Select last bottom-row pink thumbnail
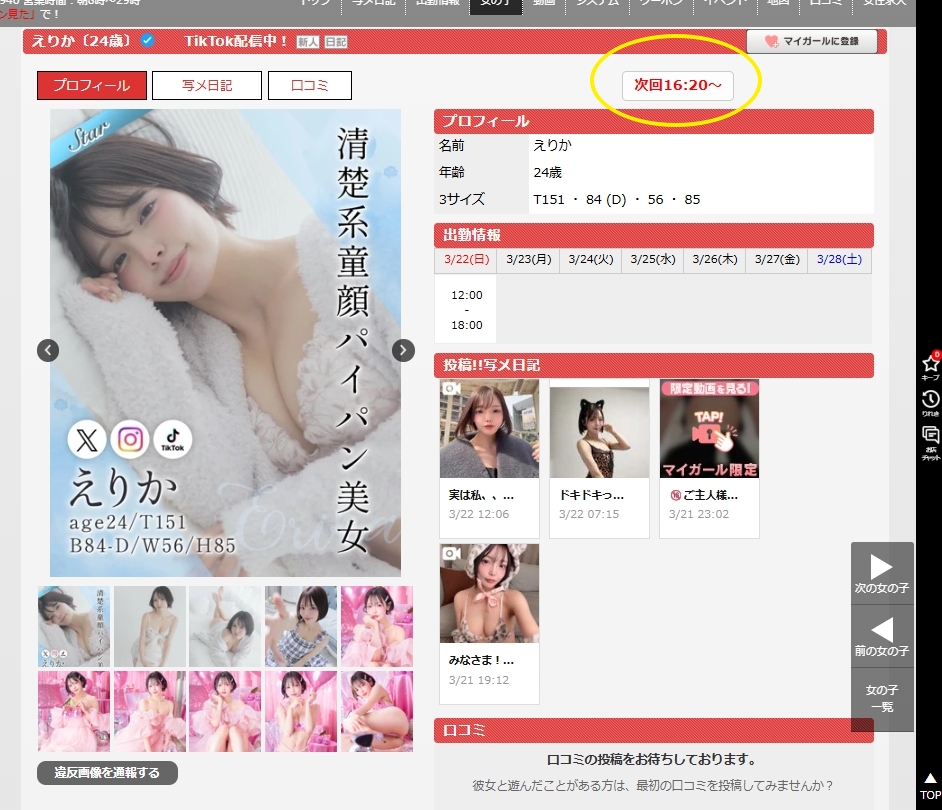Viewport: 942px width, 810px height. click(377, 711)
